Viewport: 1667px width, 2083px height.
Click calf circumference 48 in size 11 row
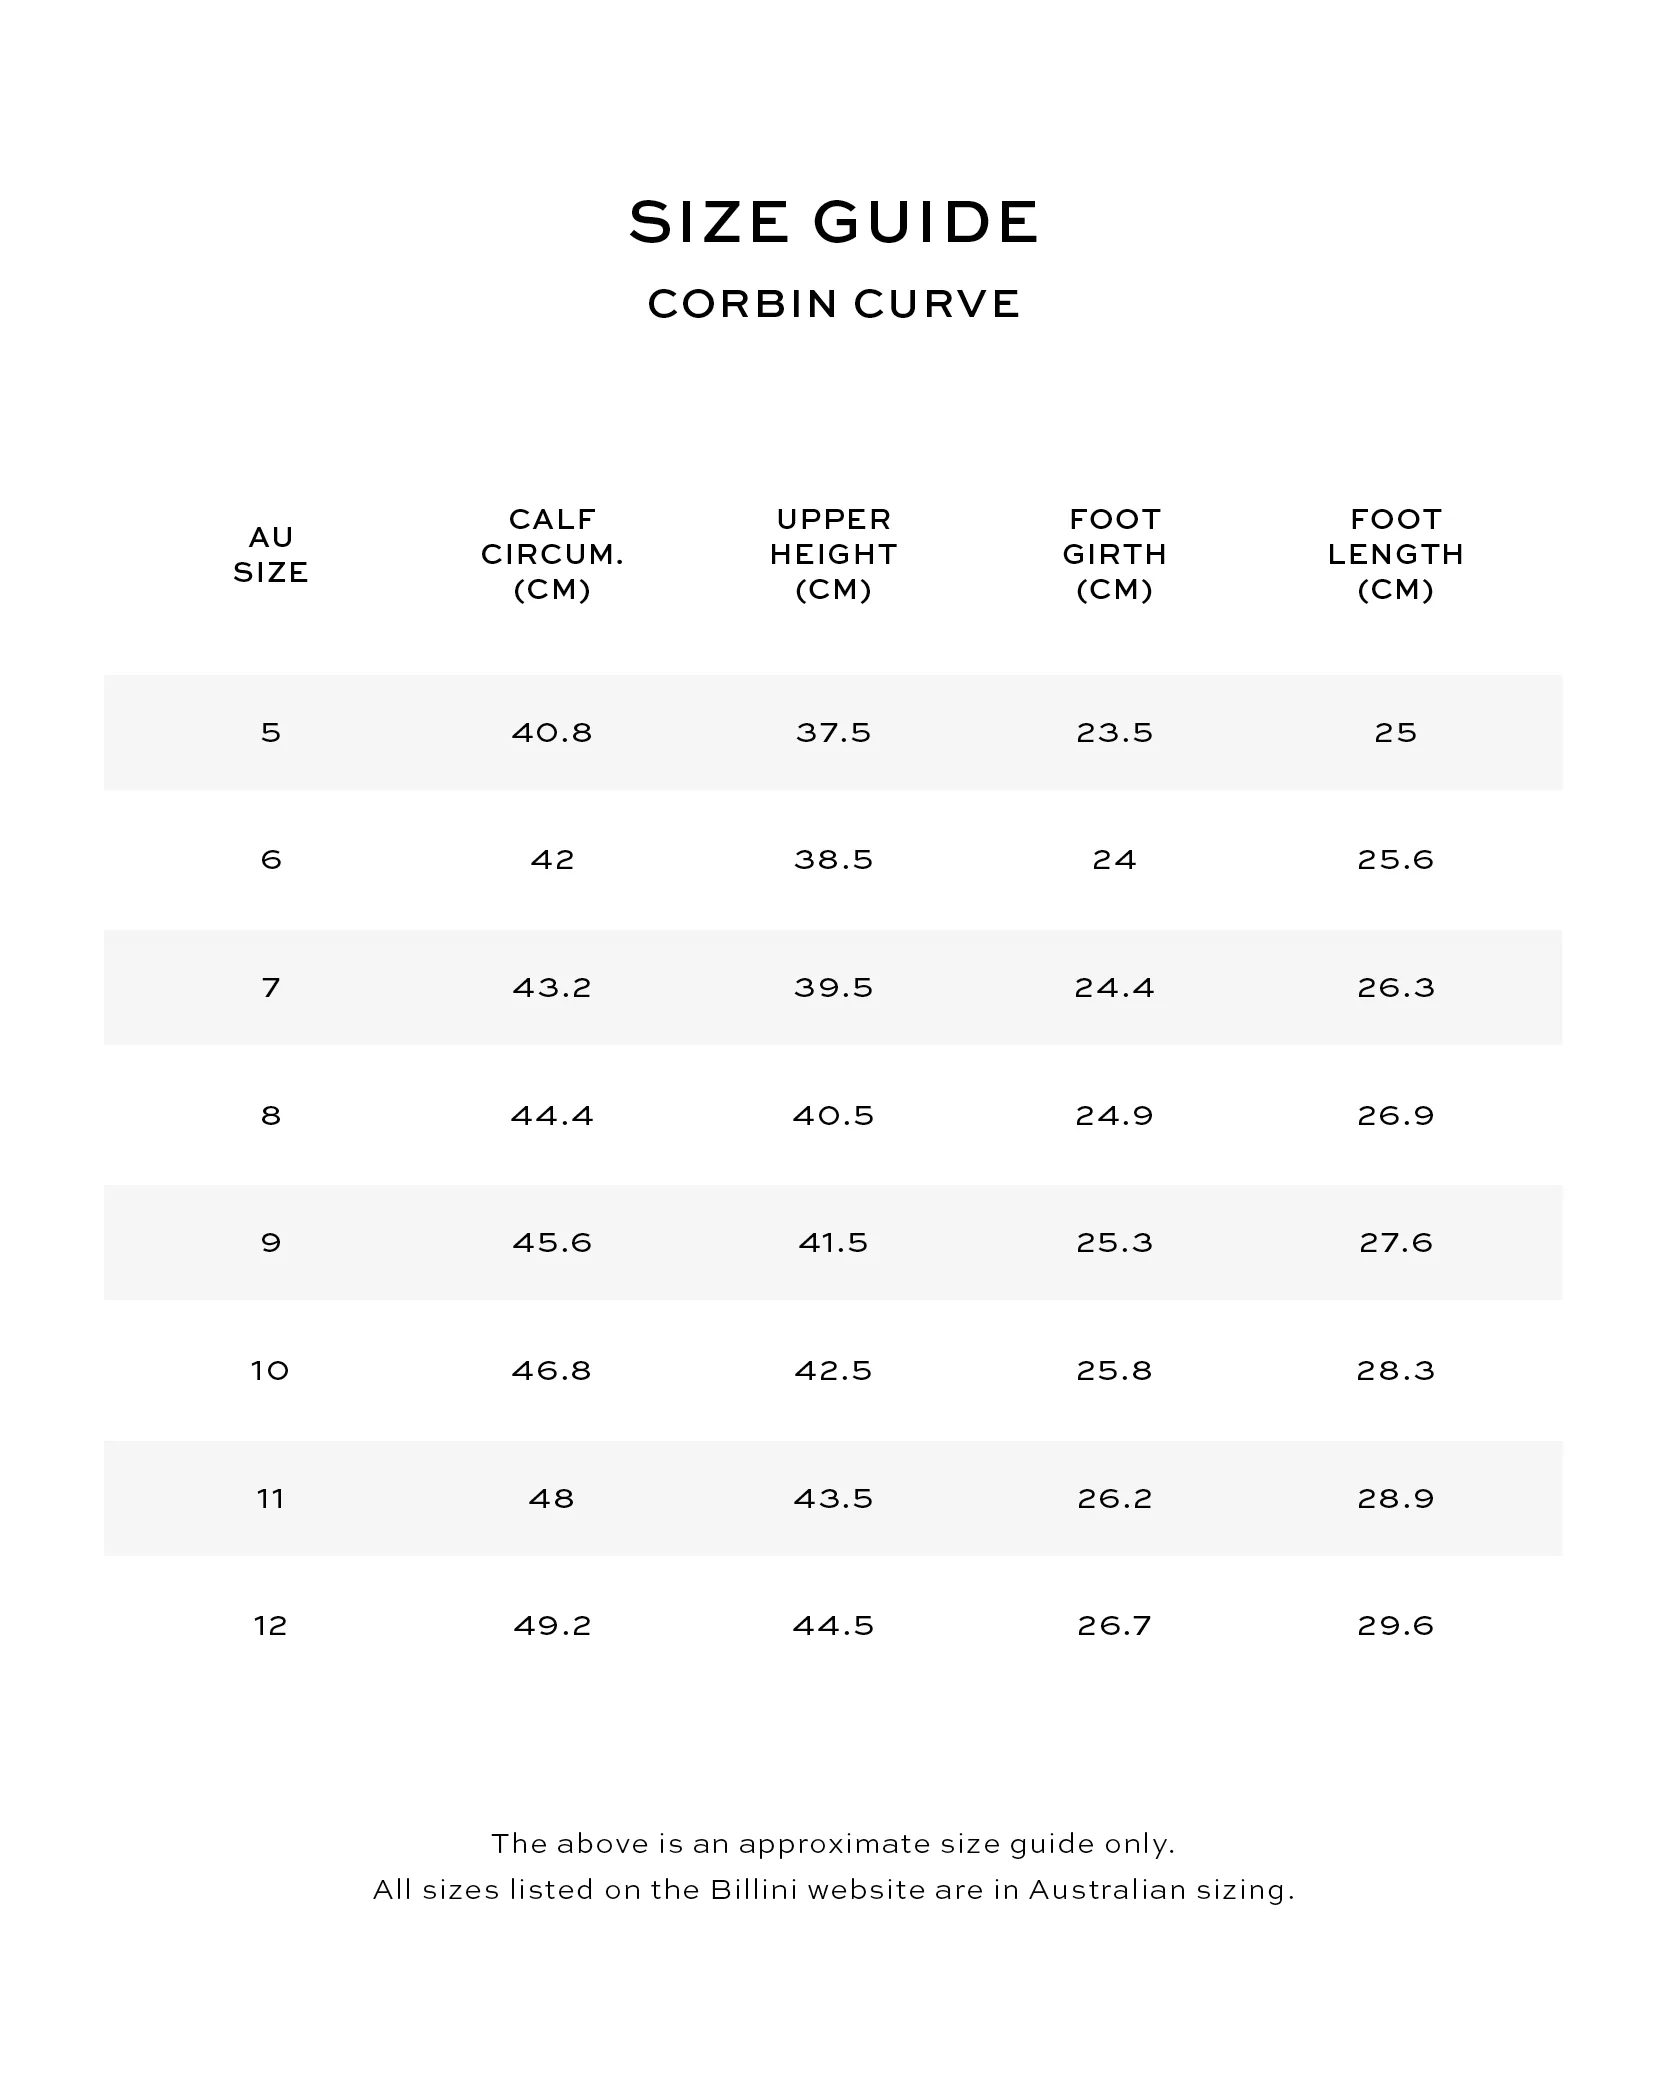552,1499
